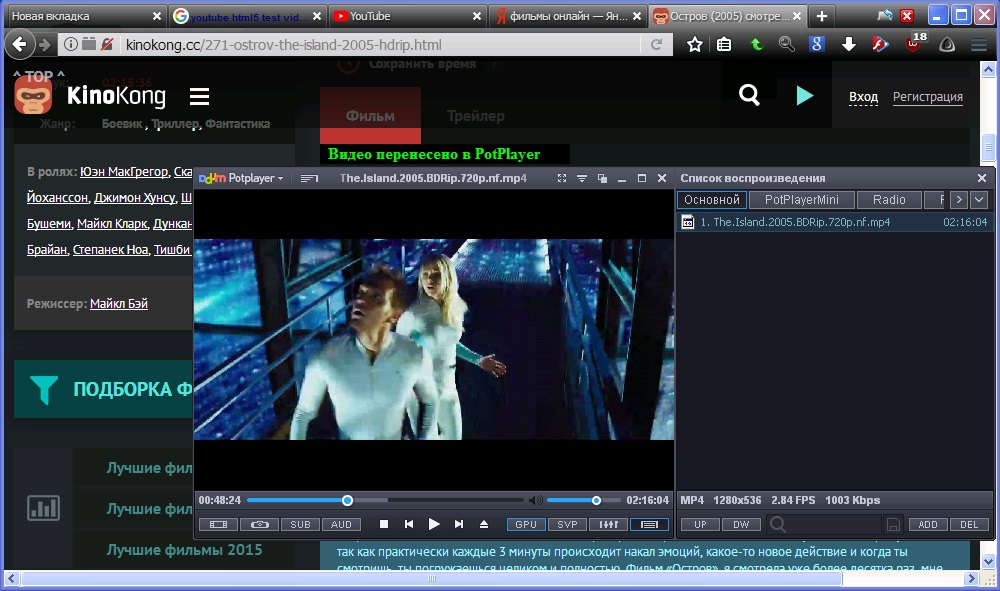
Task: Click the ADD button in the playlist
Action: pyautogui.click(x=928, y=524)
